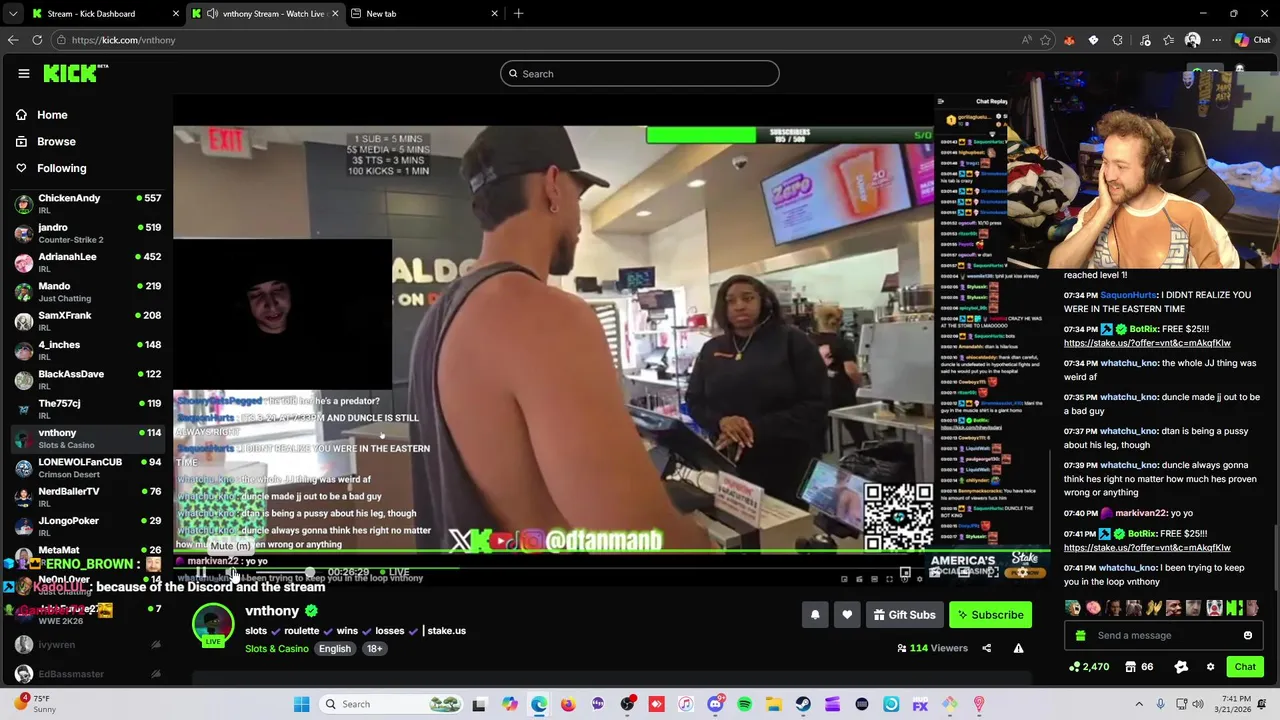1280x720 pixels.
Task: Go back in browser history
Action: click(x=12, y=40)
